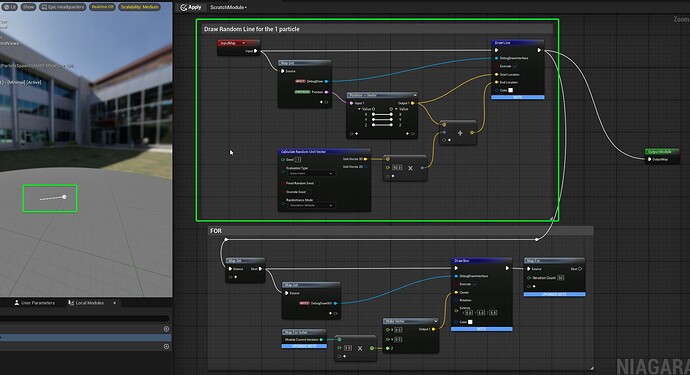The height and width of the screenshot is (375, 690).
Task: Open the Lit view mode button
Action: (9, 7)
